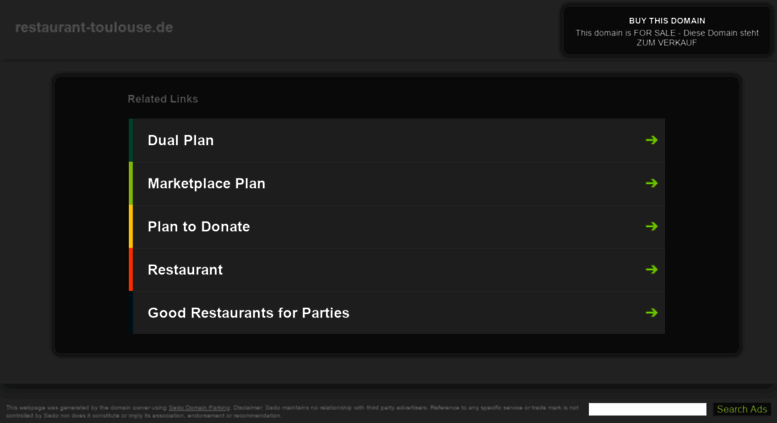The height and width of the screenshot is (423, 777).
Task: Click arrow next to Good Restaurants for Parties
Action: coord(651,313)
